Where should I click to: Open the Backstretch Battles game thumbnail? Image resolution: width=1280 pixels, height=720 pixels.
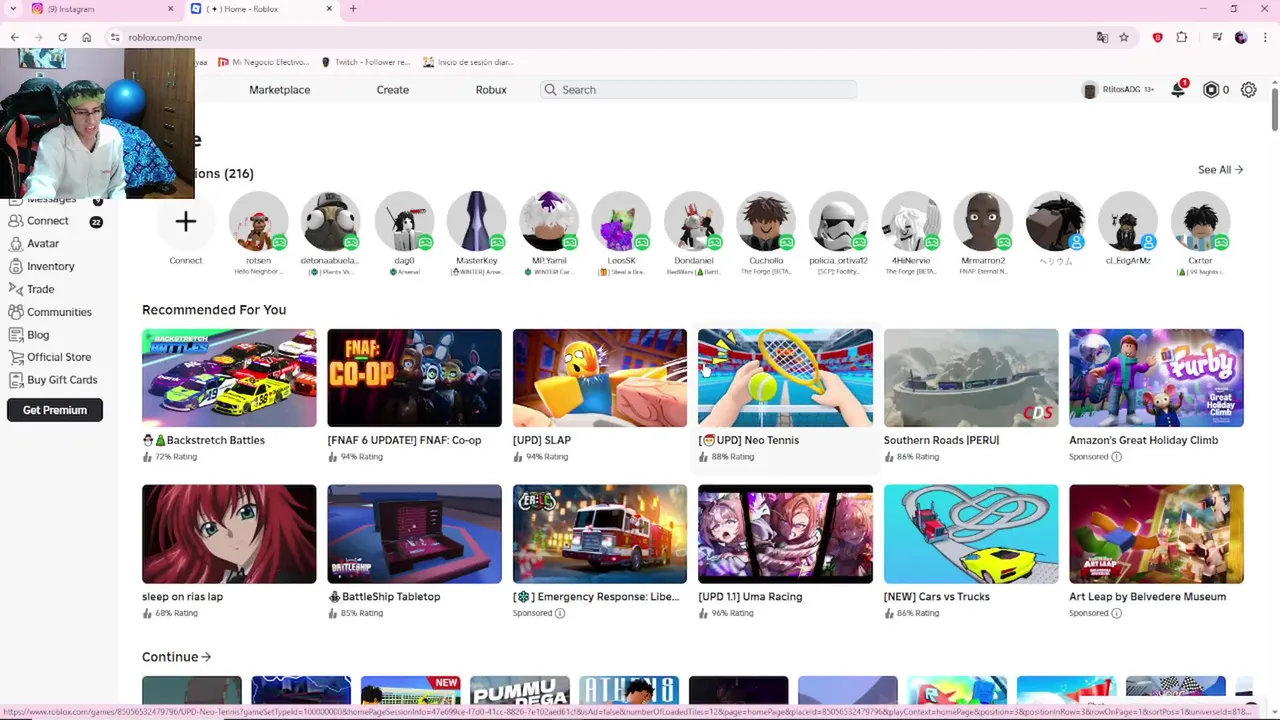[229, 378]
